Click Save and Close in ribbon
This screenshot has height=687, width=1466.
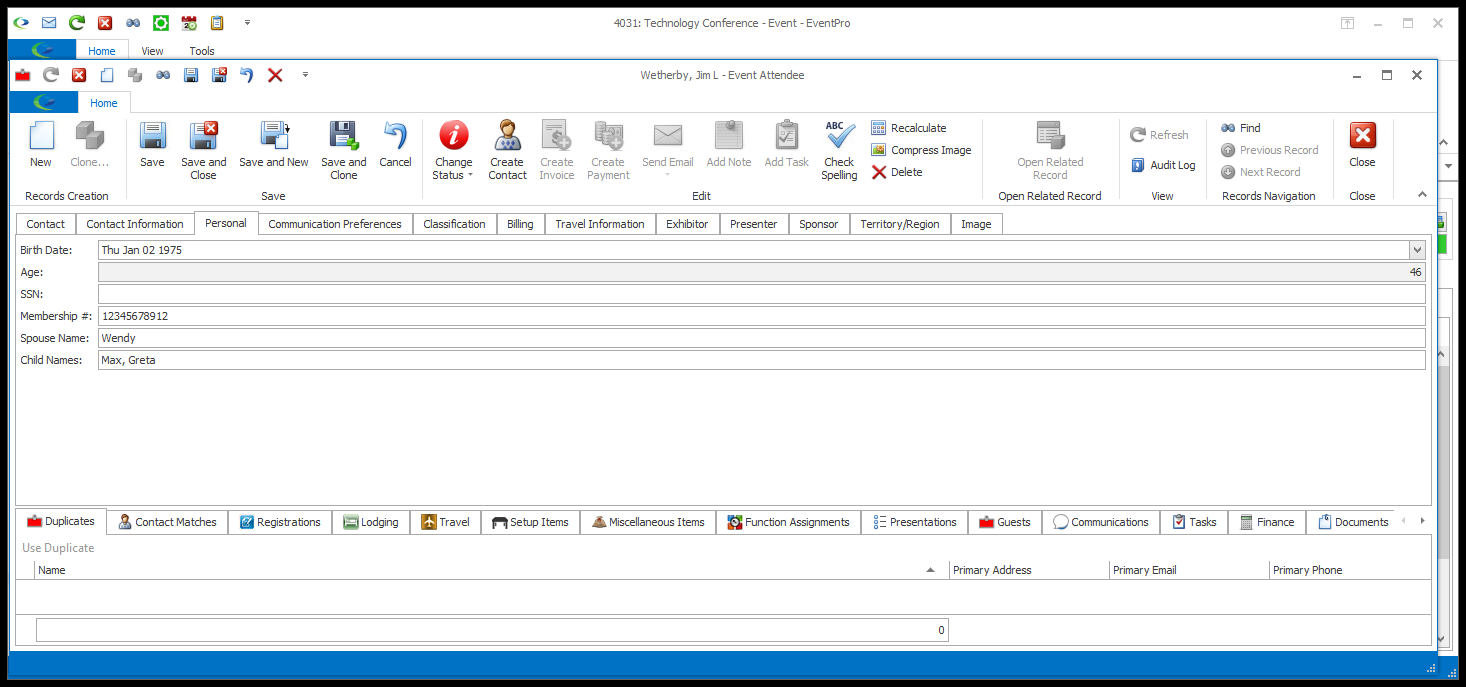203,150
